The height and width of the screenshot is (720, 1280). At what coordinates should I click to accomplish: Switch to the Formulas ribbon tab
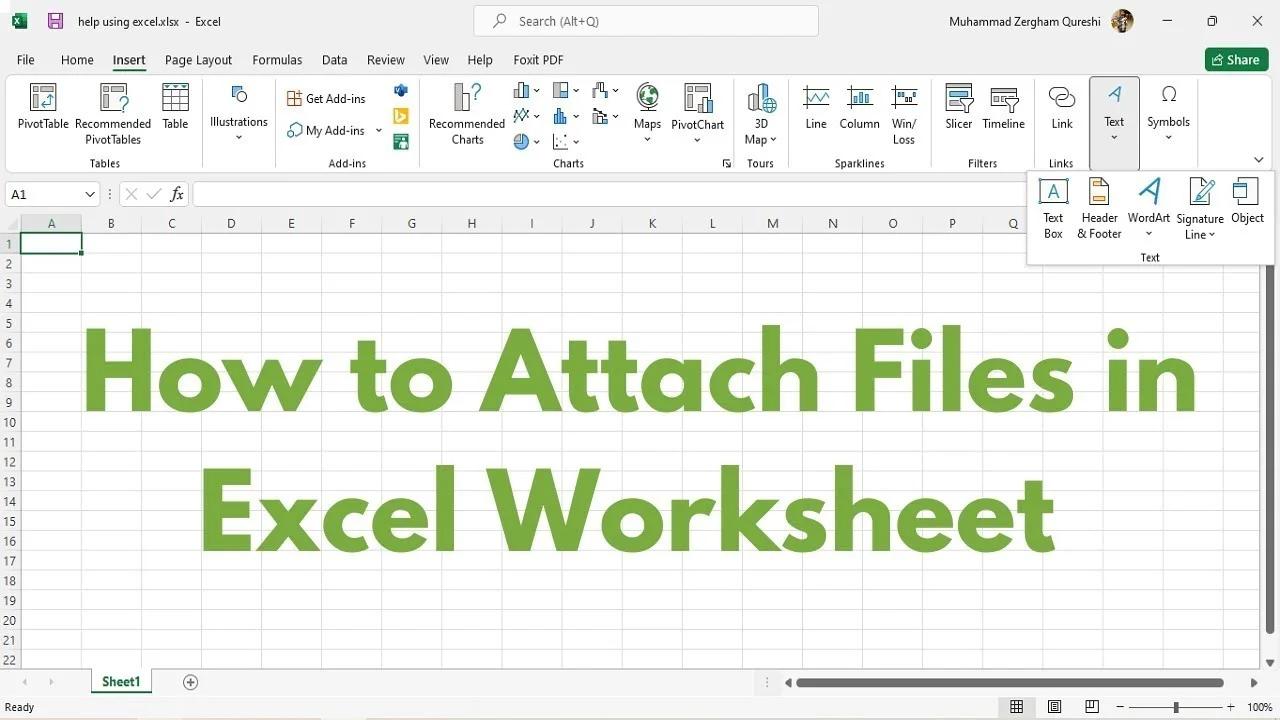coord(277,60)
